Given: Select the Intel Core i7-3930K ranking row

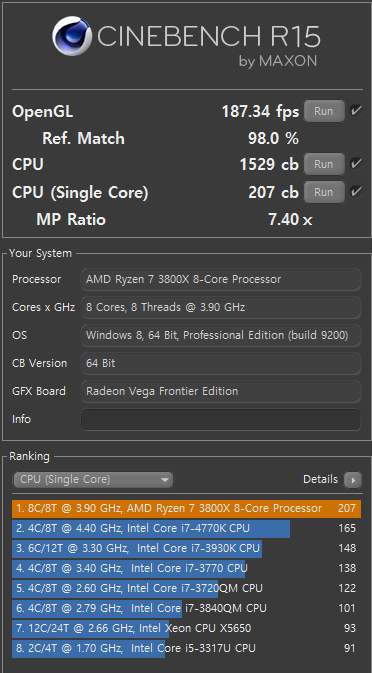Looking at the screenshot, I should (186, 549).
